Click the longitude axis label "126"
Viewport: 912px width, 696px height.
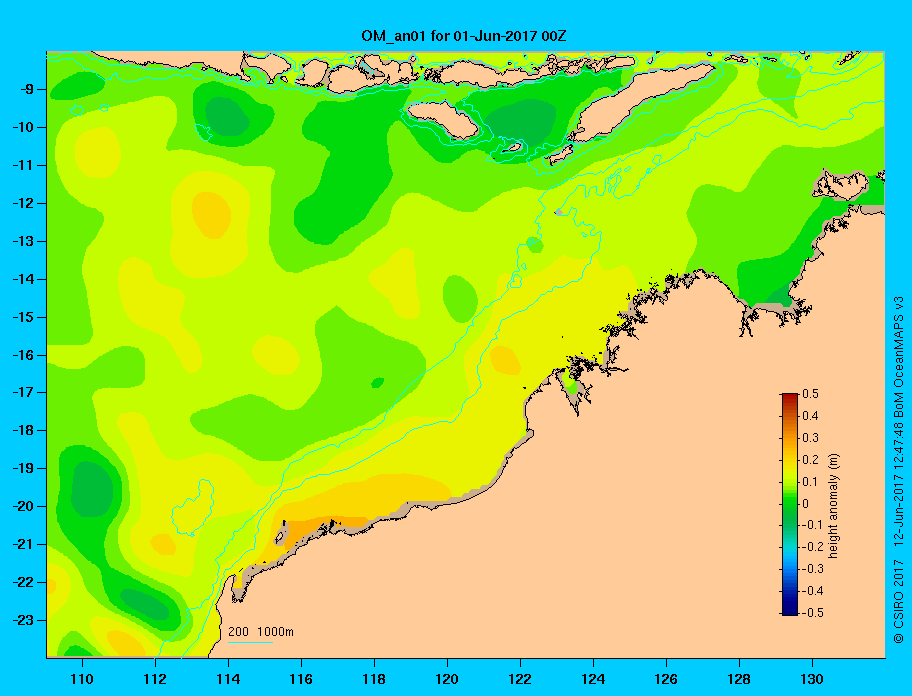[x=666, y=679]
